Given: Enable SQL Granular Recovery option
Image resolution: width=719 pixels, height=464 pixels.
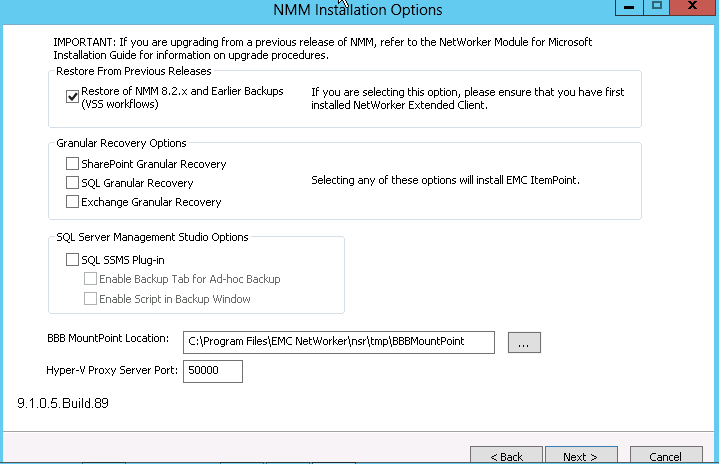Looking at the screenshot, I should (72, 183).
